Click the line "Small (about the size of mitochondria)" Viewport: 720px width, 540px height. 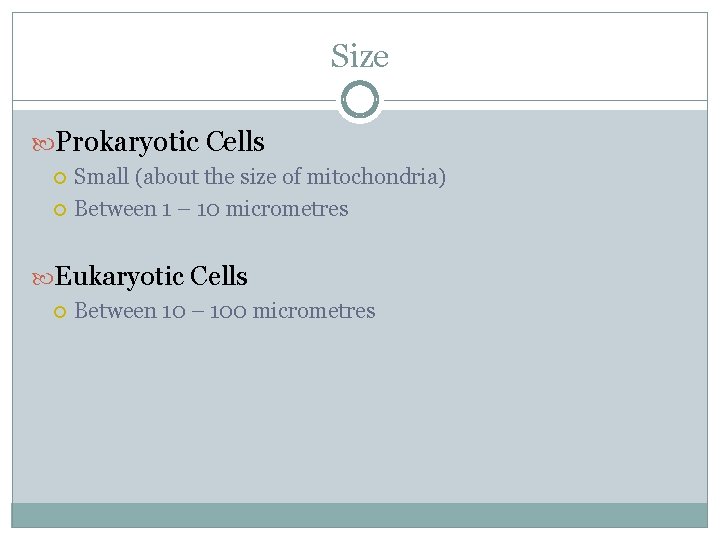(x=260, y=177)
